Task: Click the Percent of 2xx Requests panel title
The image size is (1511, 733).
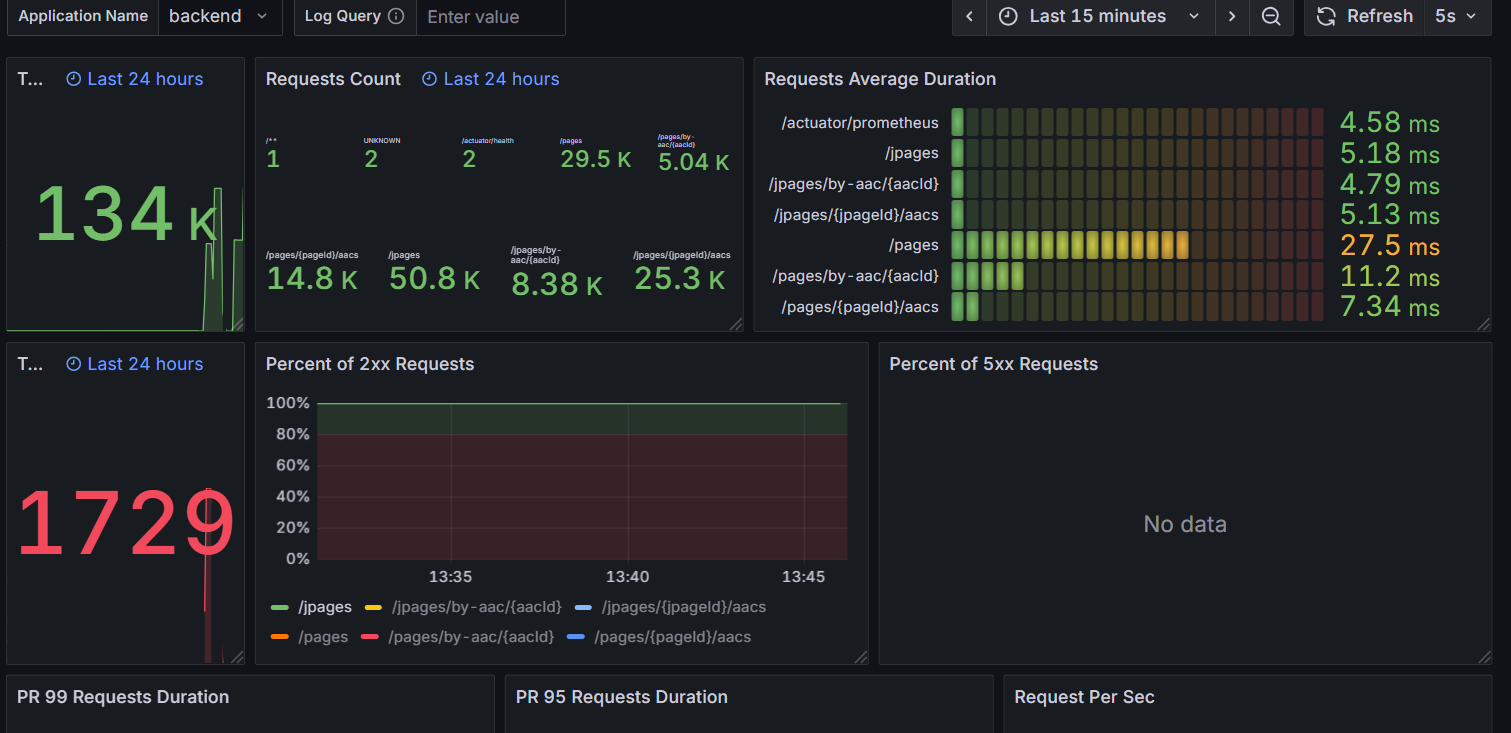Action: click(370, 364)
